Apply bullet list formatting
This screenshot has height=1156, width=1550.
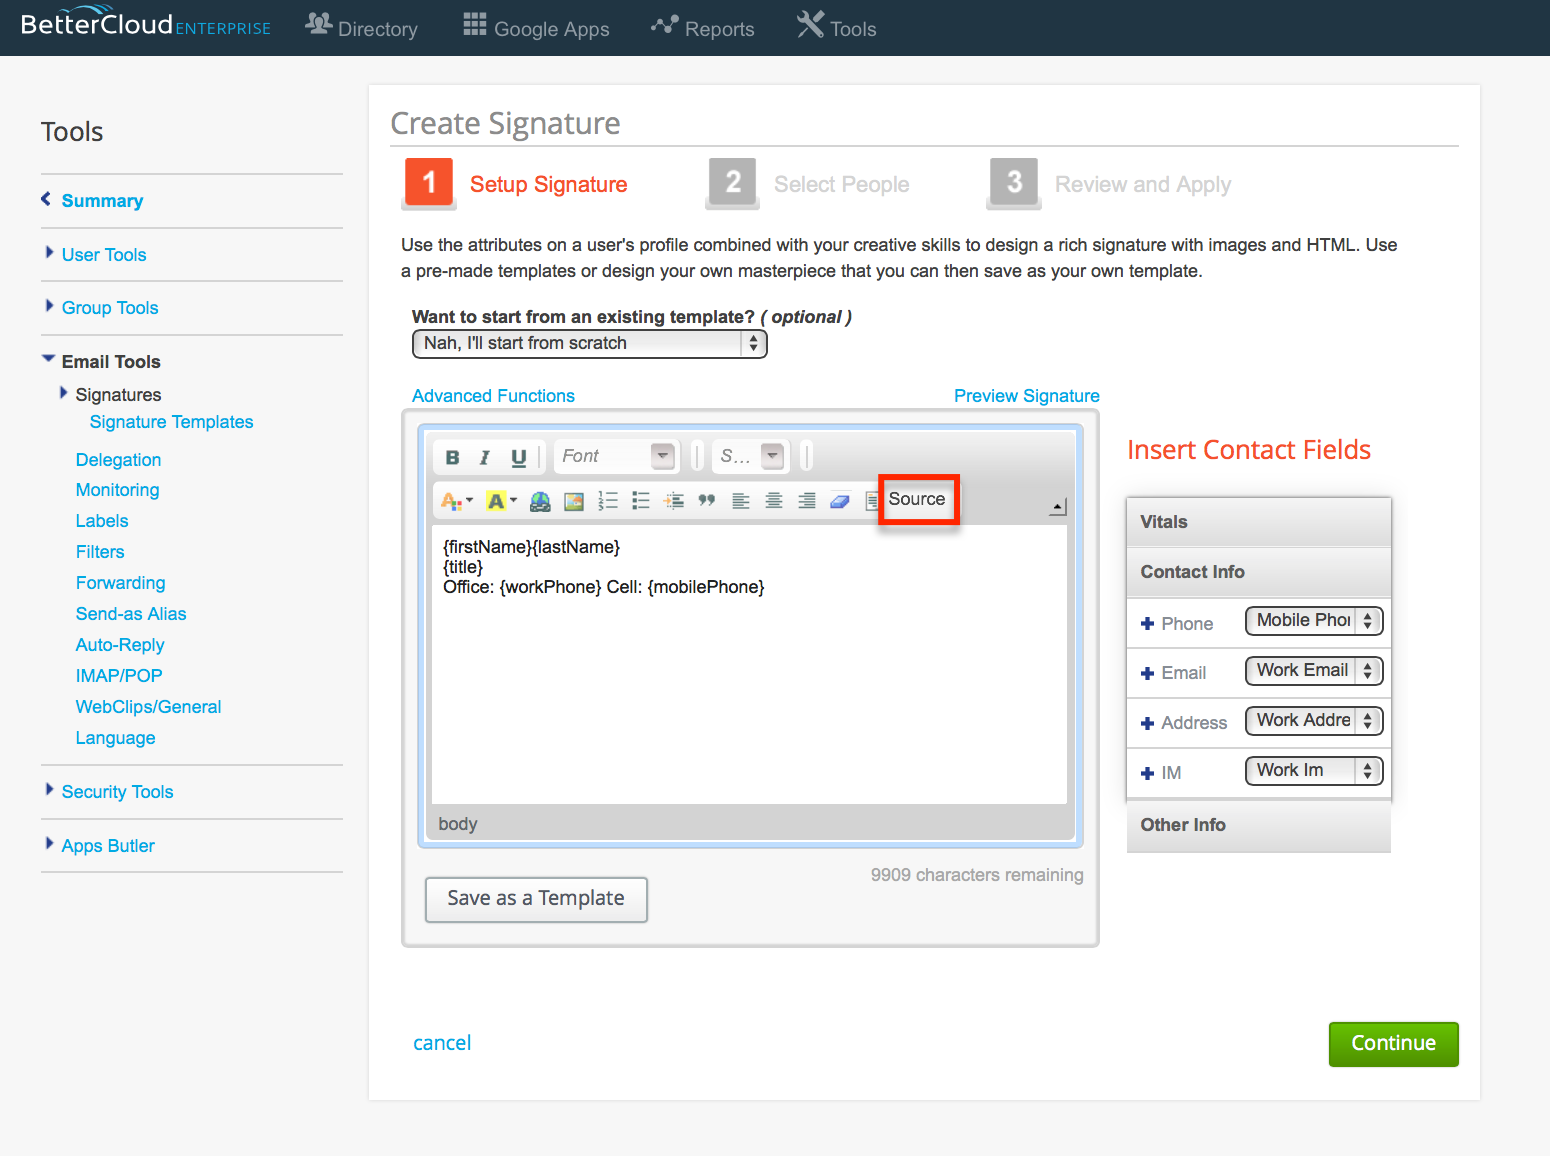(x=640, y=500)
